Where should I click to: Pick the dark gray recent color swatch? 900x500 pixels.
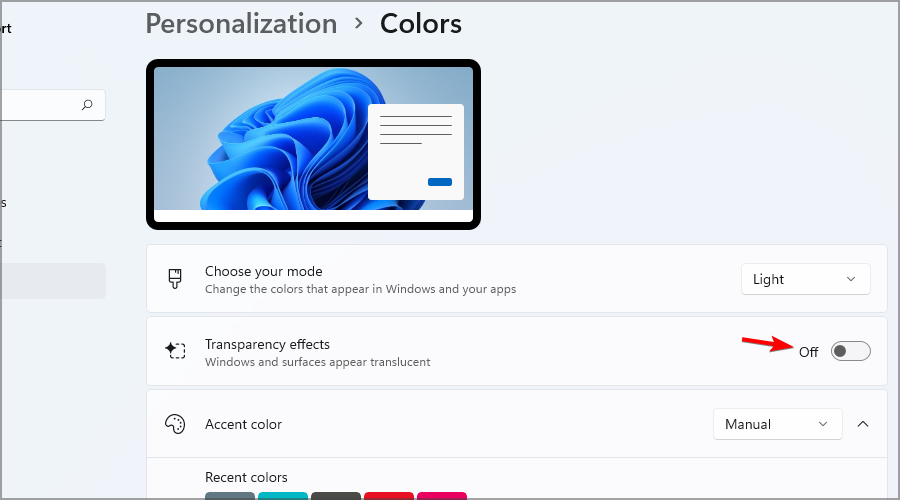(x=336, y=496)
